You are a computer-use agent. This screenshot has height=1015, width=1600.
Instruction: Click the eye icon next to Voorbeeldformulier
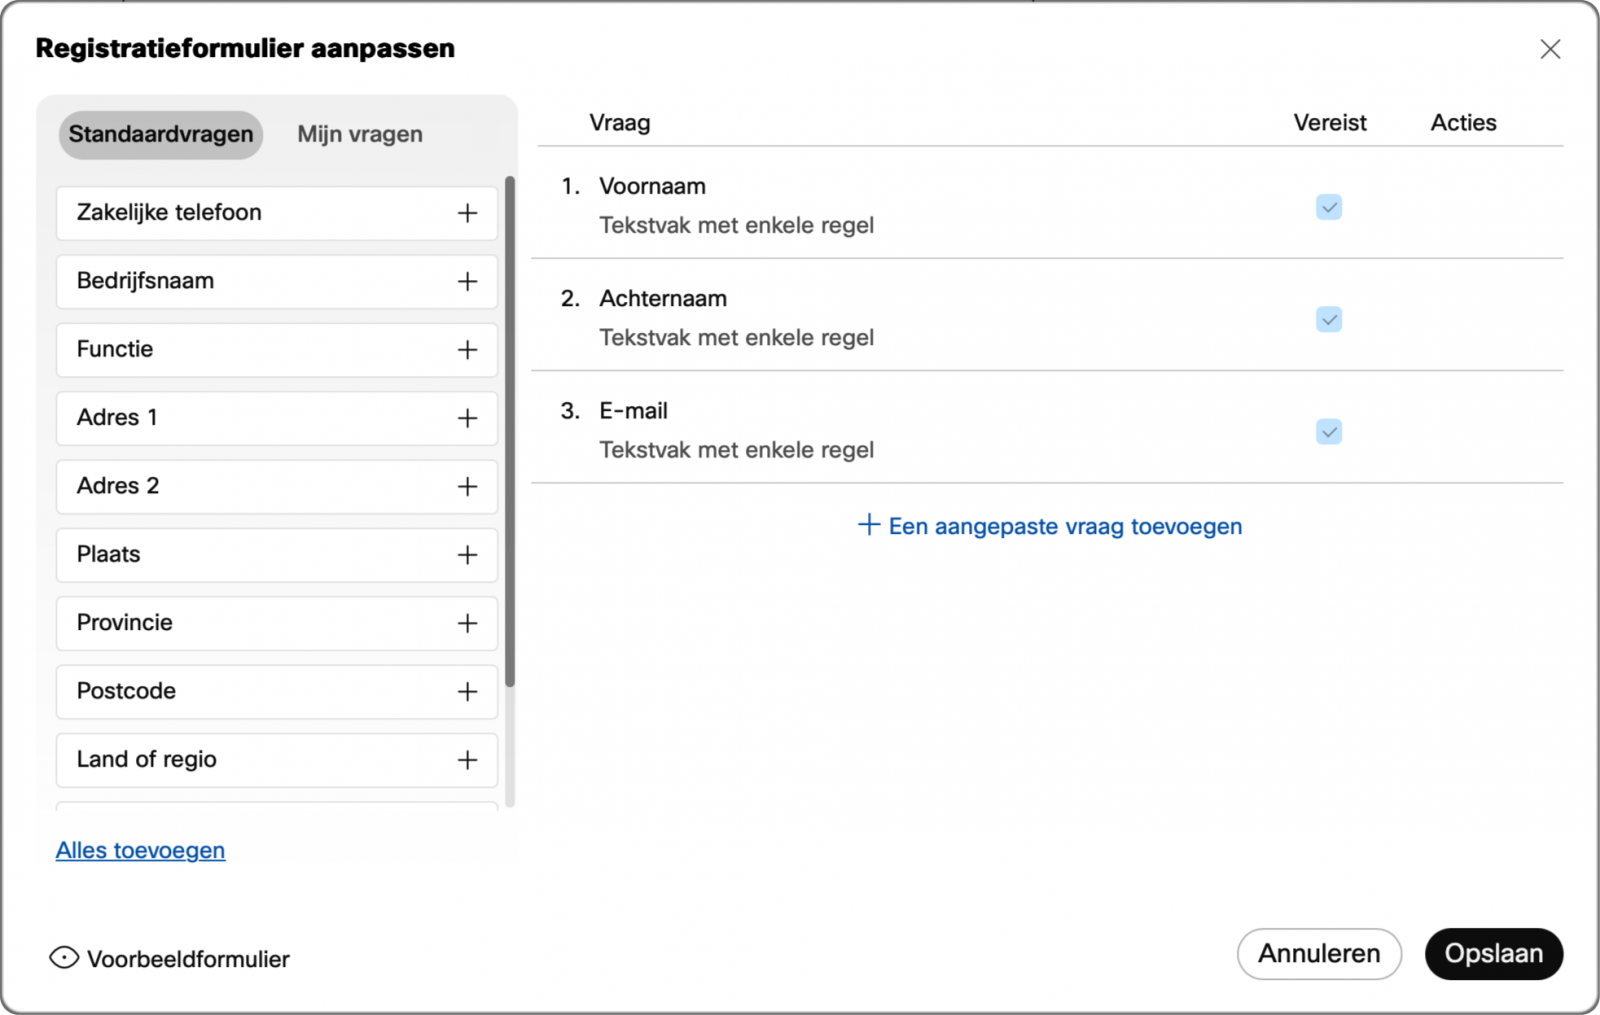coord(63,958)
